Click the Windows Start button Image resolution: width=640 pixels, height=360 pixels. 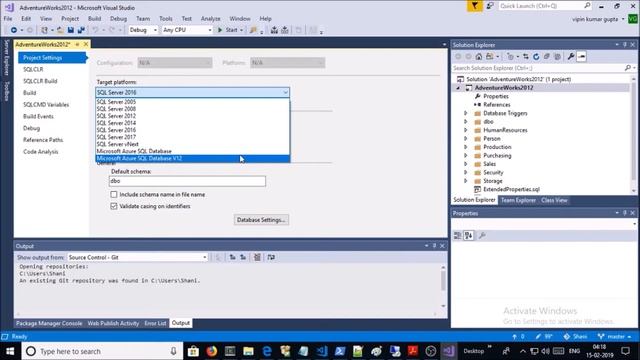click(10, 351)
